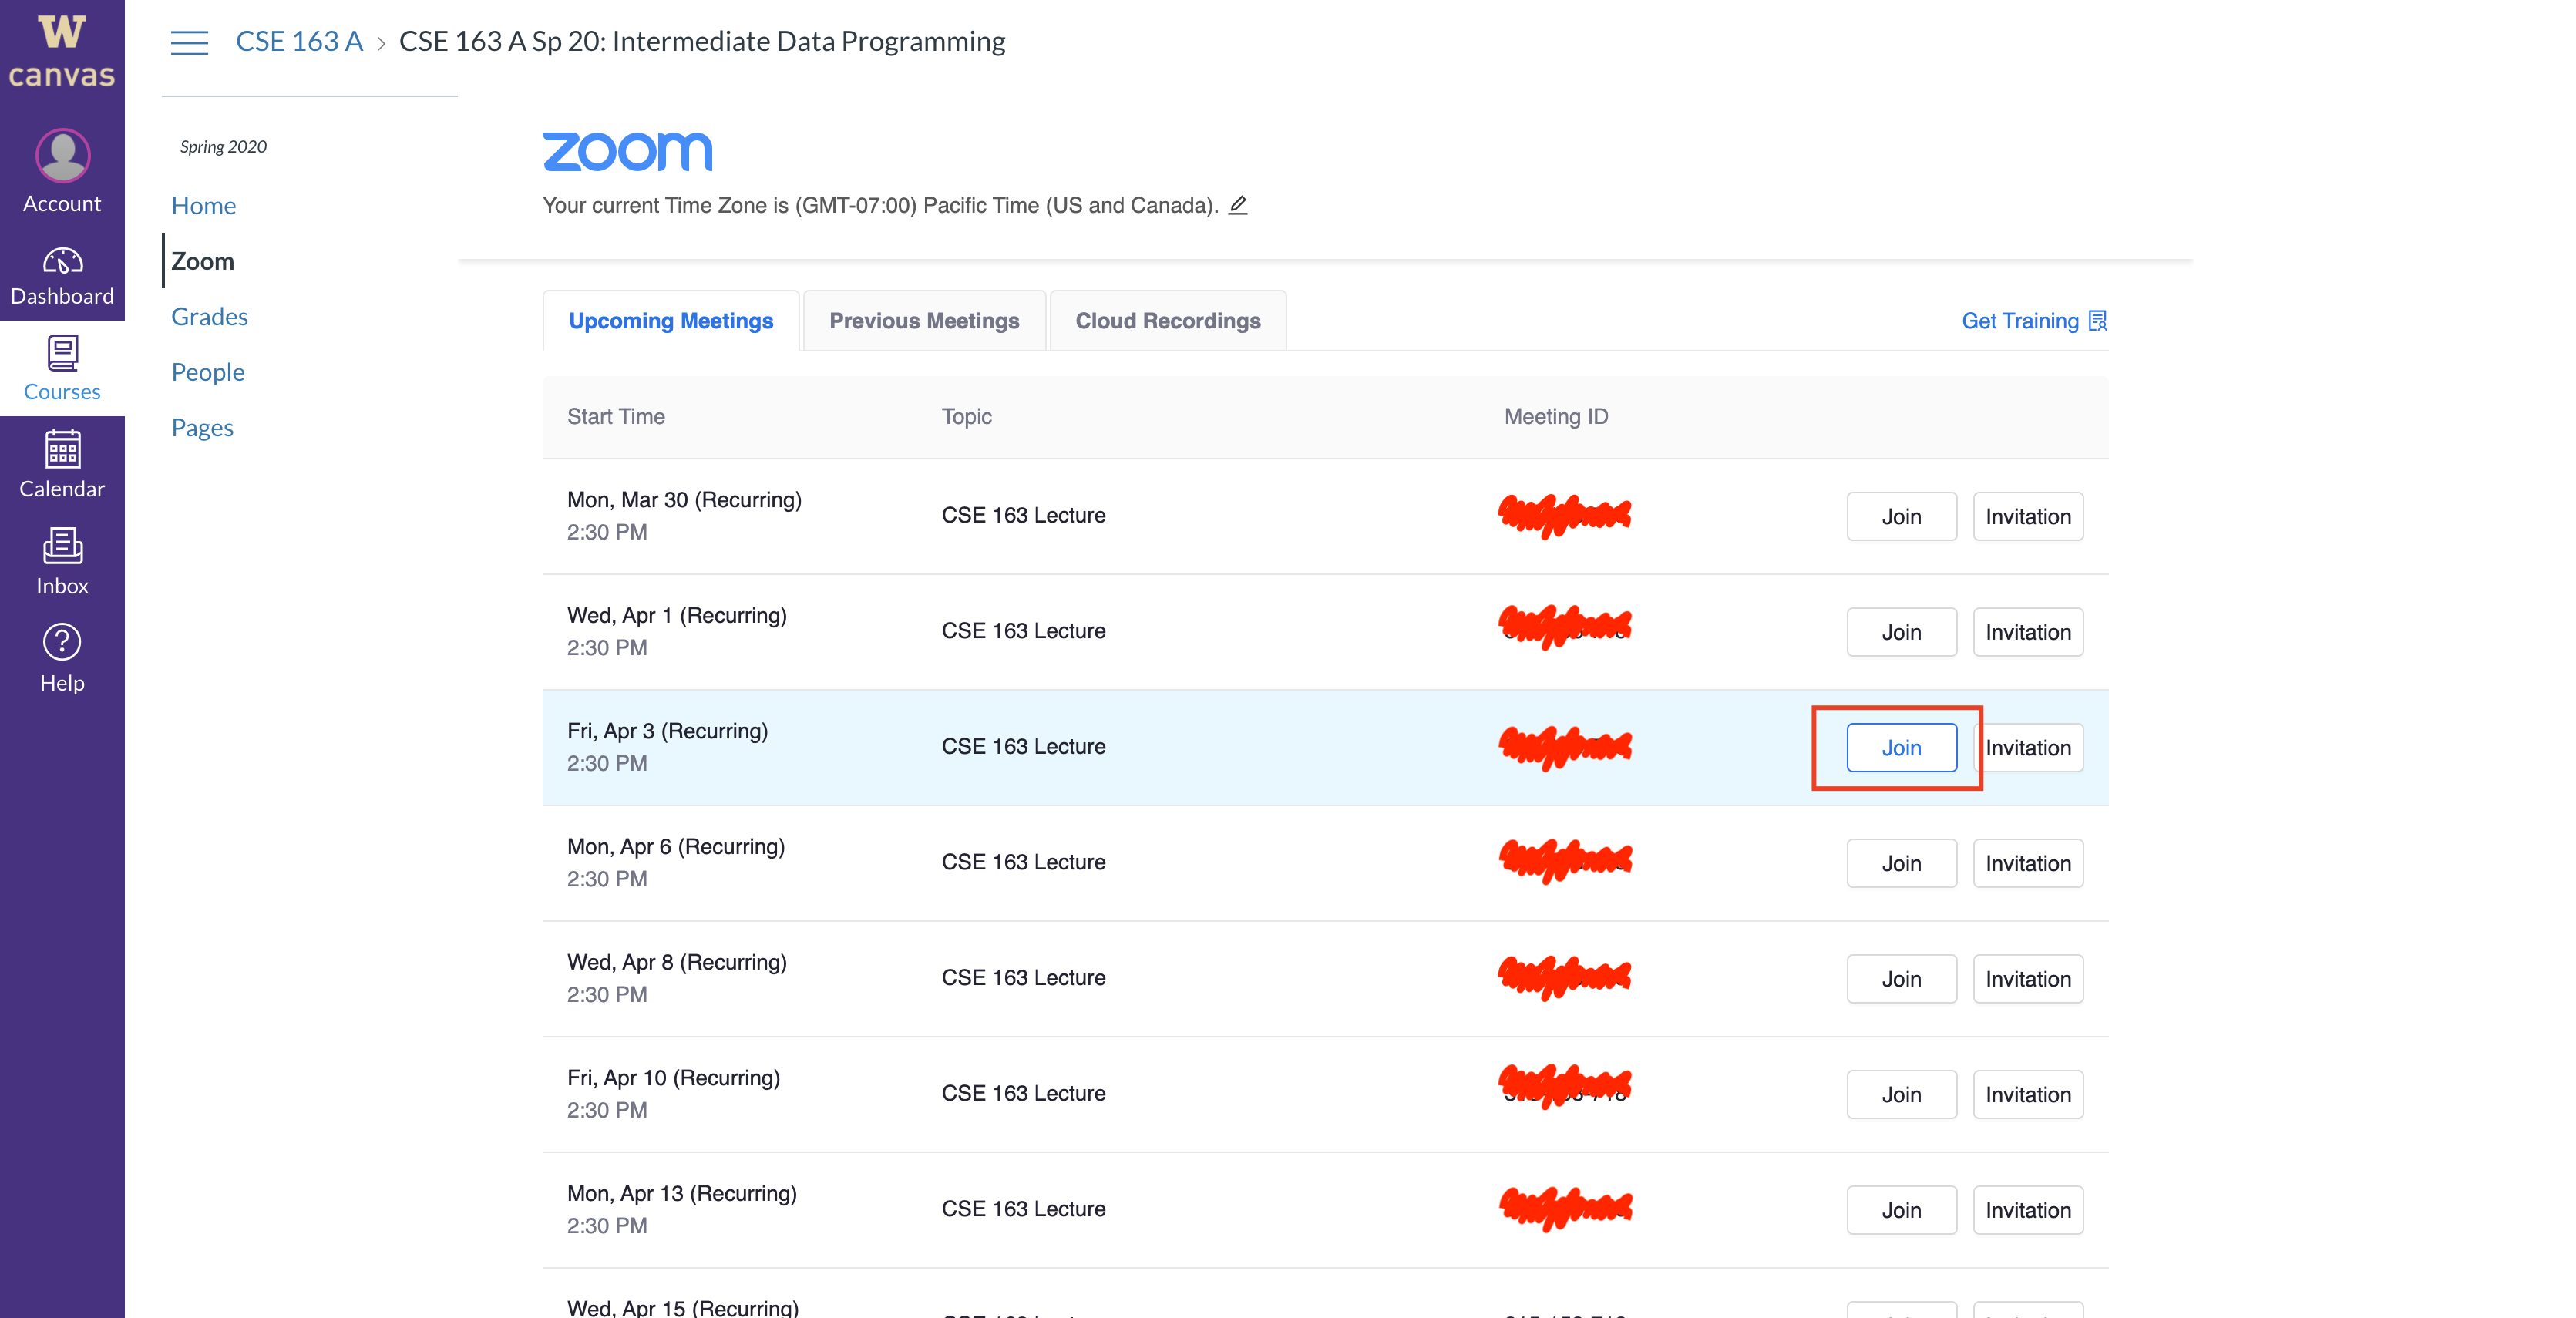The width and height of the screenshot is (2576, 1318).
Task: Switch to the Previous Meetings tab
Action: (921, 319)
